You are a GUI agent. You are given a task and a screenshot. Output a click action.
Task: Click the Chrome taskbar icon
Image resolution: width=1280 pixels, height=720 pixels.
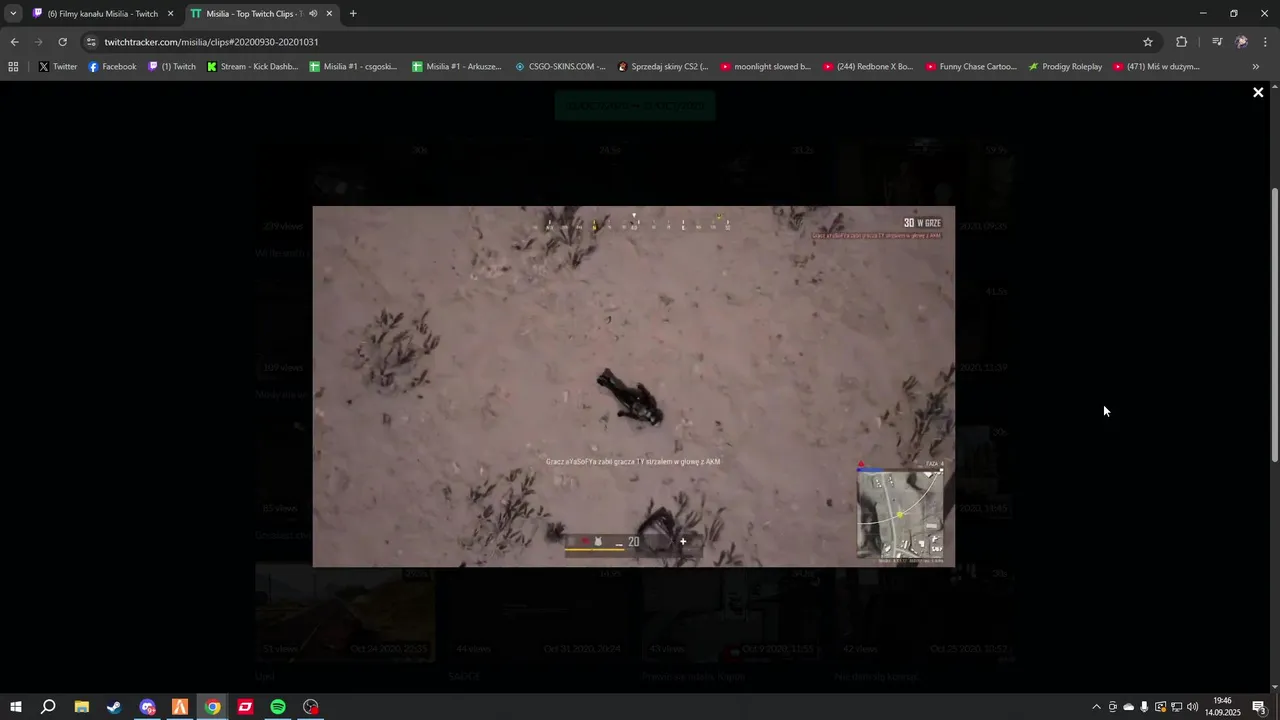(x=213, y=707)
